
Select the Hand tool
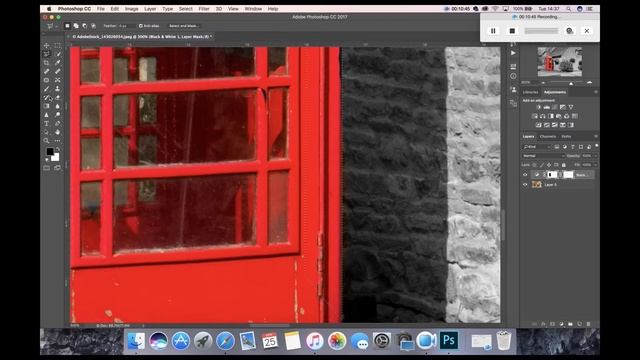pyautogui.click(x=58, y=132)
